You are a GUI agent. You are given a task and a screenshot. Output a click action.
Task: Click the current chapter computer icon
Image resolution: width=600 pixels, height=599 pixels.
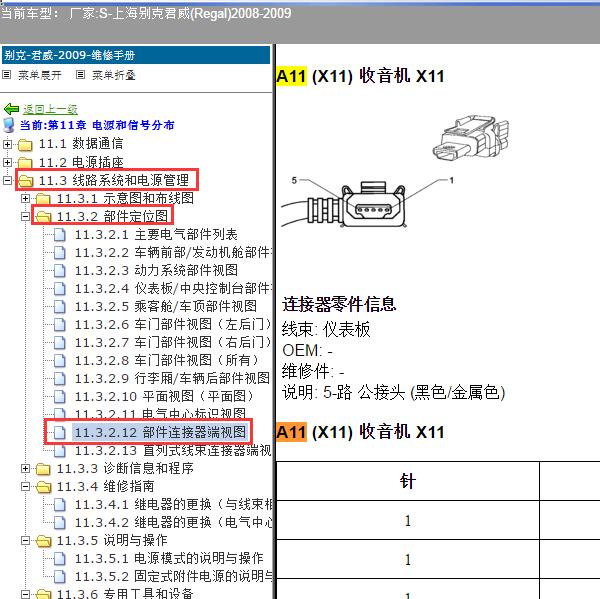click(8, 125)
